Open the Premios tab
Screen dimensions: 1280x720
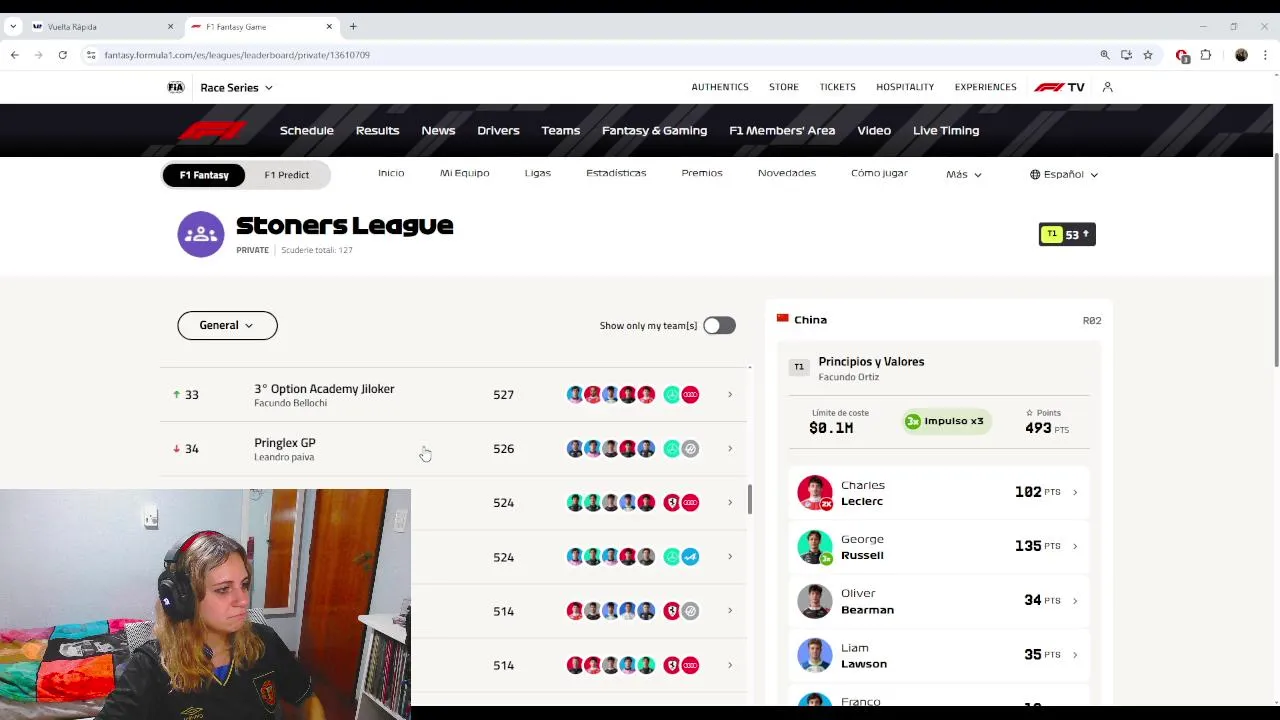[702, 173]
